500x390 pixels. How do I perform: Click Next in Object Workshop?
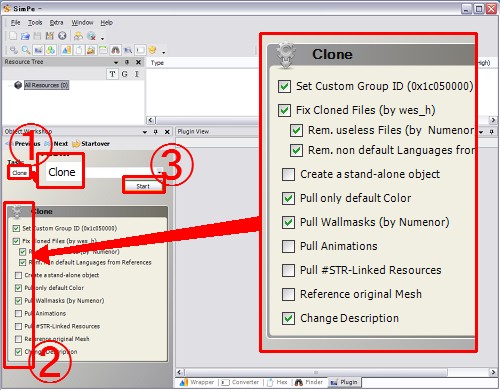[x=56, y=144]
